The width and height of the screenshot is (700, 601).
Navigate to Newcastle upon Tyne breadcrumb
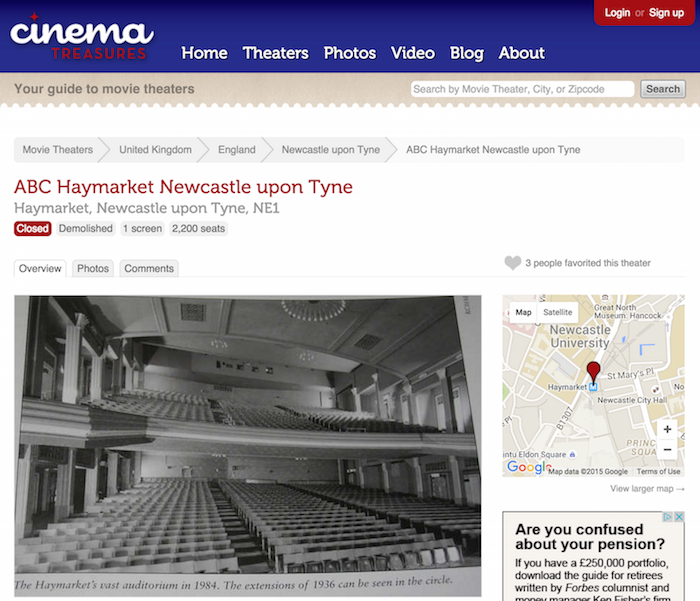click(330, 150)
